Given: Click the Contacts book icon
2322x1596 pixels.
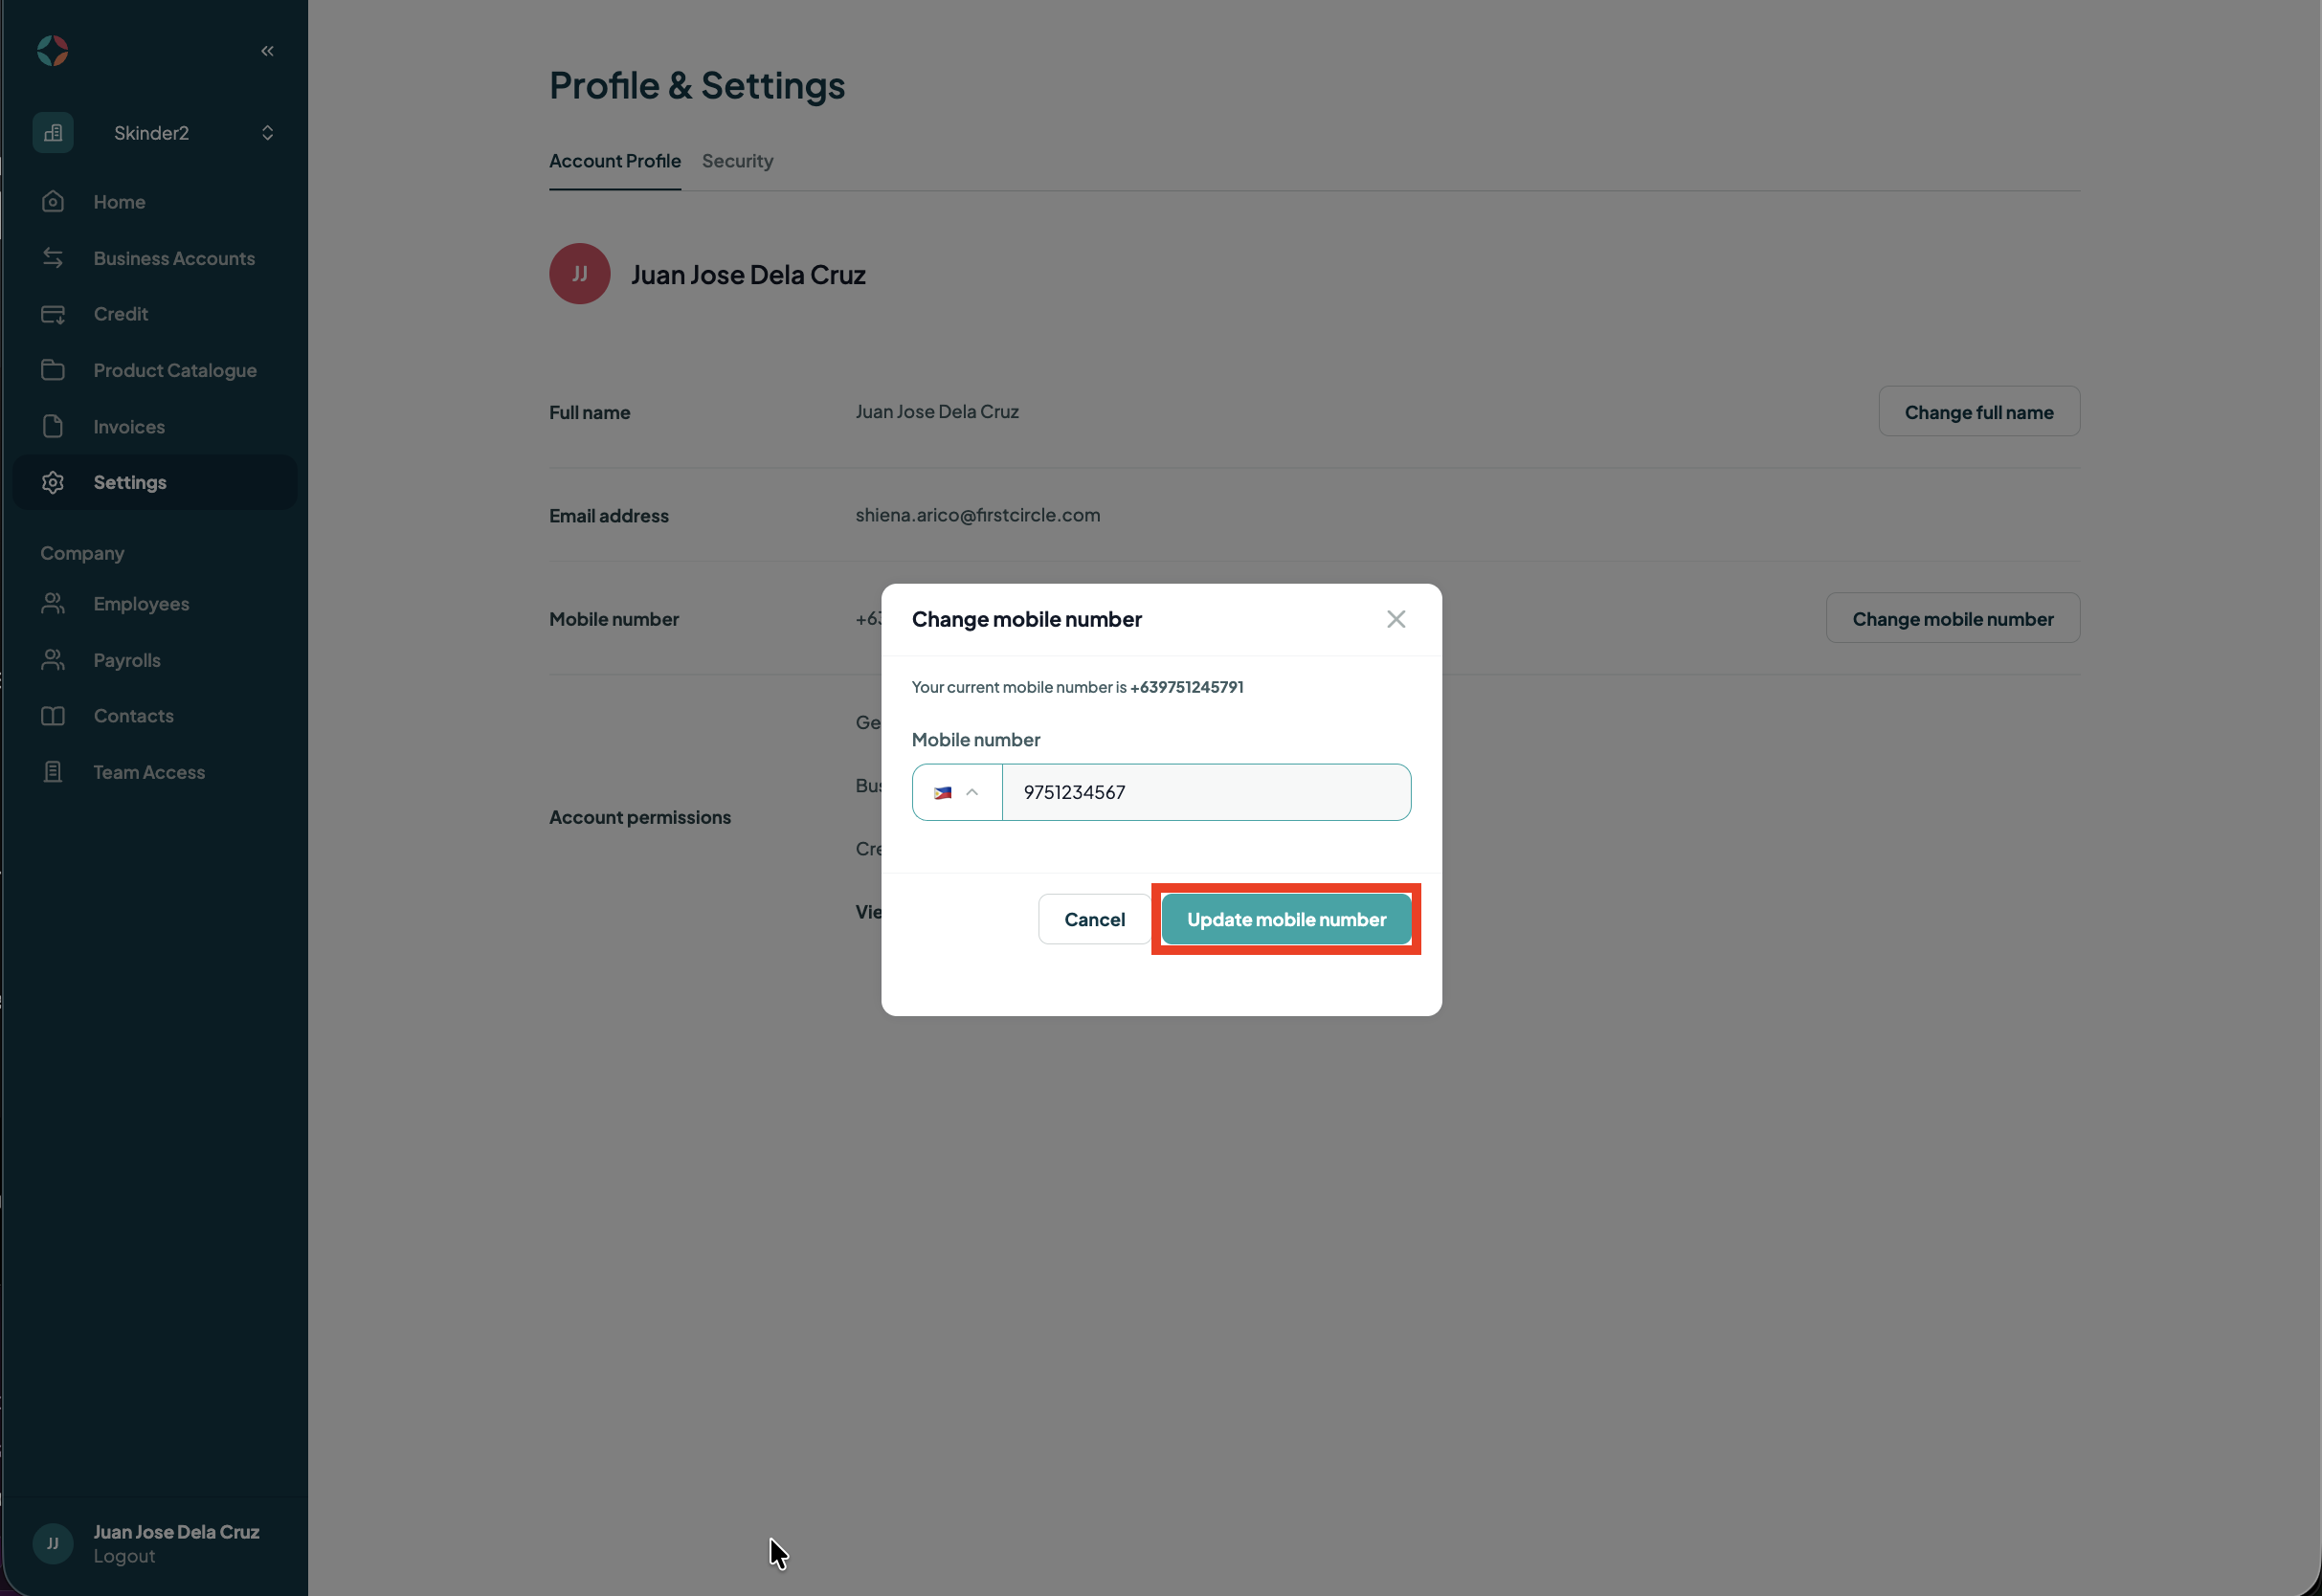Looking at the screenshot, I should pos(53,716).
